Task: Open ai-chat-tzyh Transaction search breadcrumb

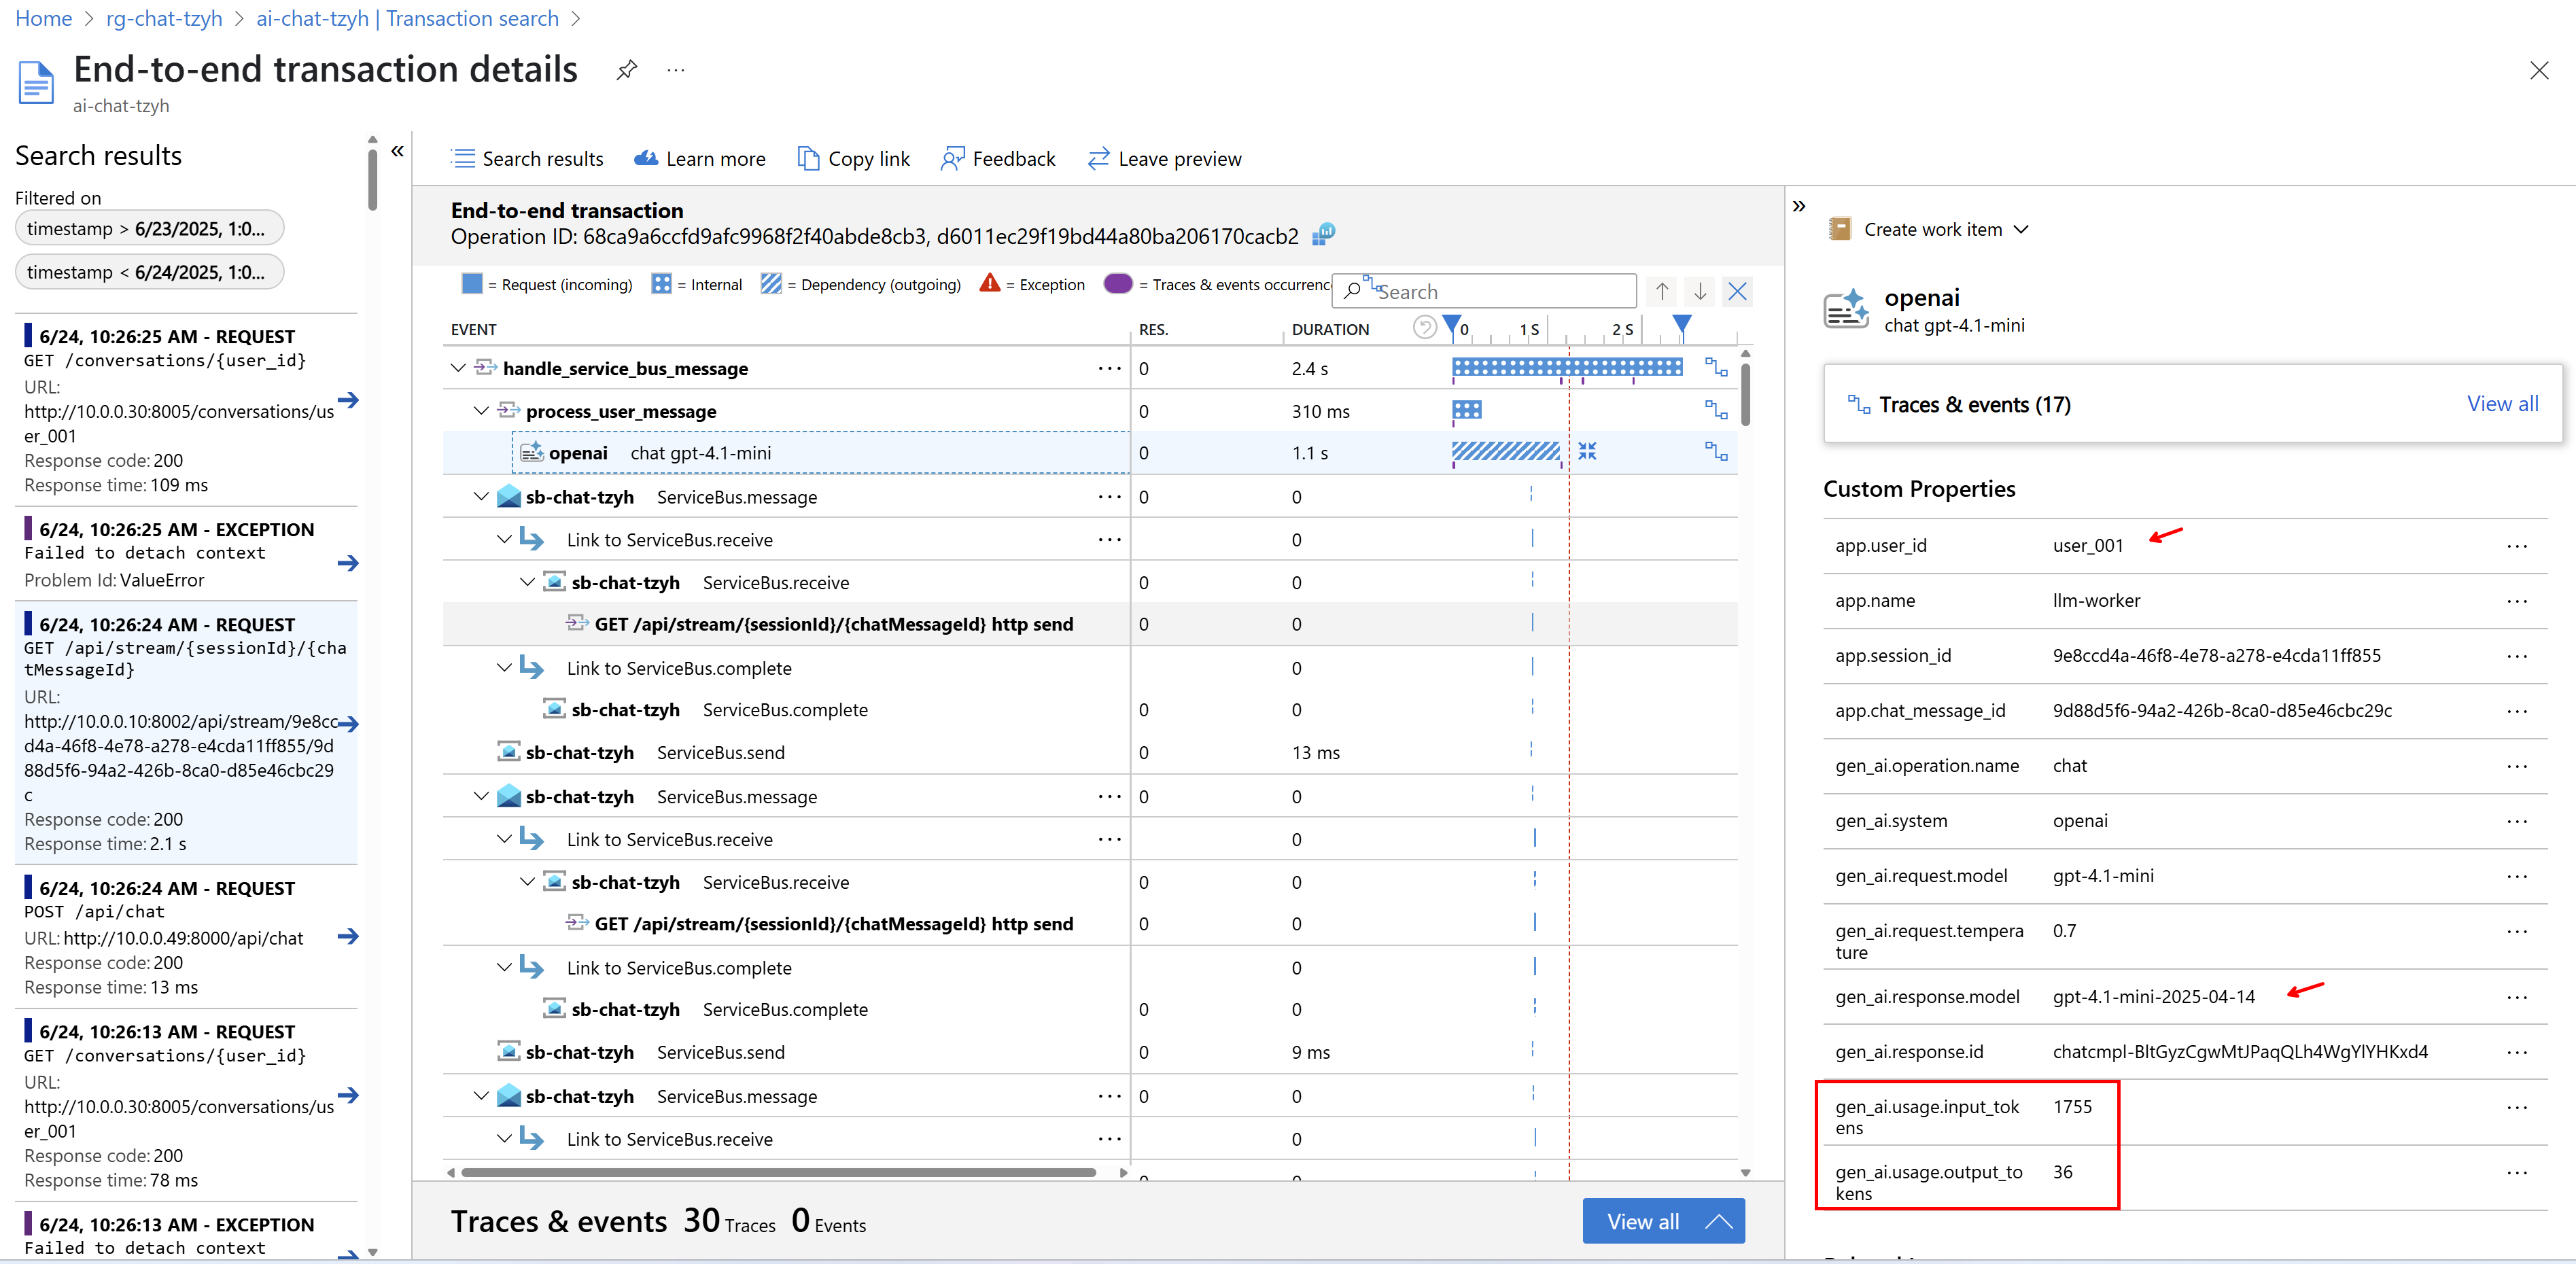Action: point(407,18)
